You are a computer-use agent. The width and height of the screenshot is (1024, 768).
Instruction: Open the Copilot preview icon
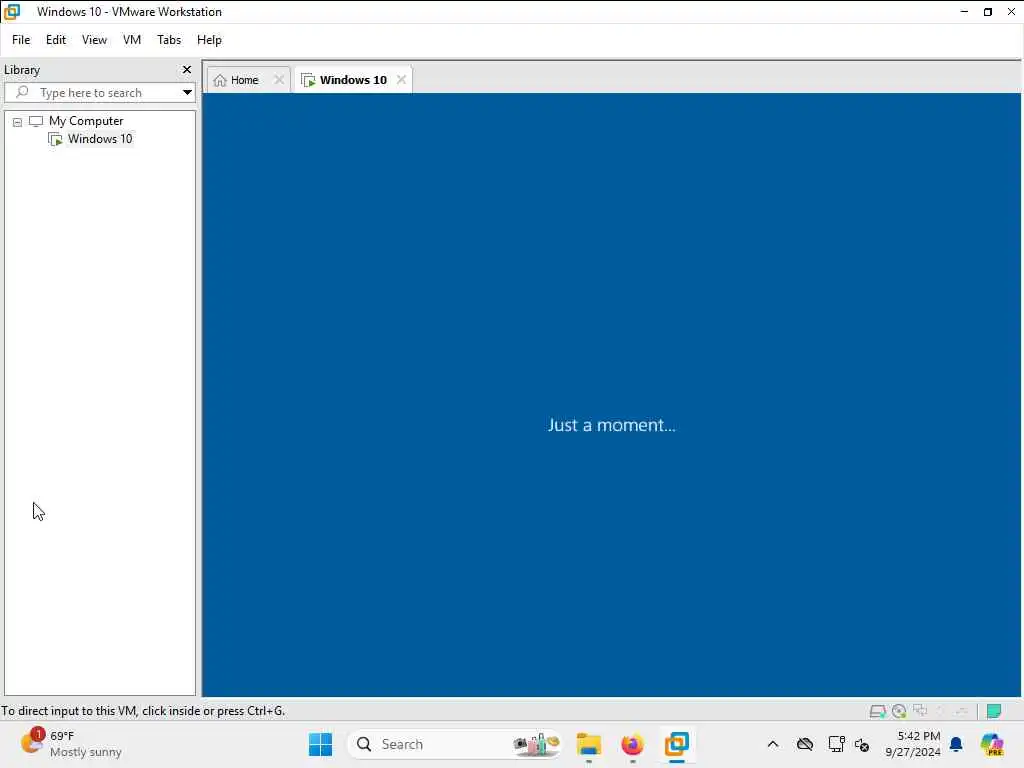click(992, 744)
